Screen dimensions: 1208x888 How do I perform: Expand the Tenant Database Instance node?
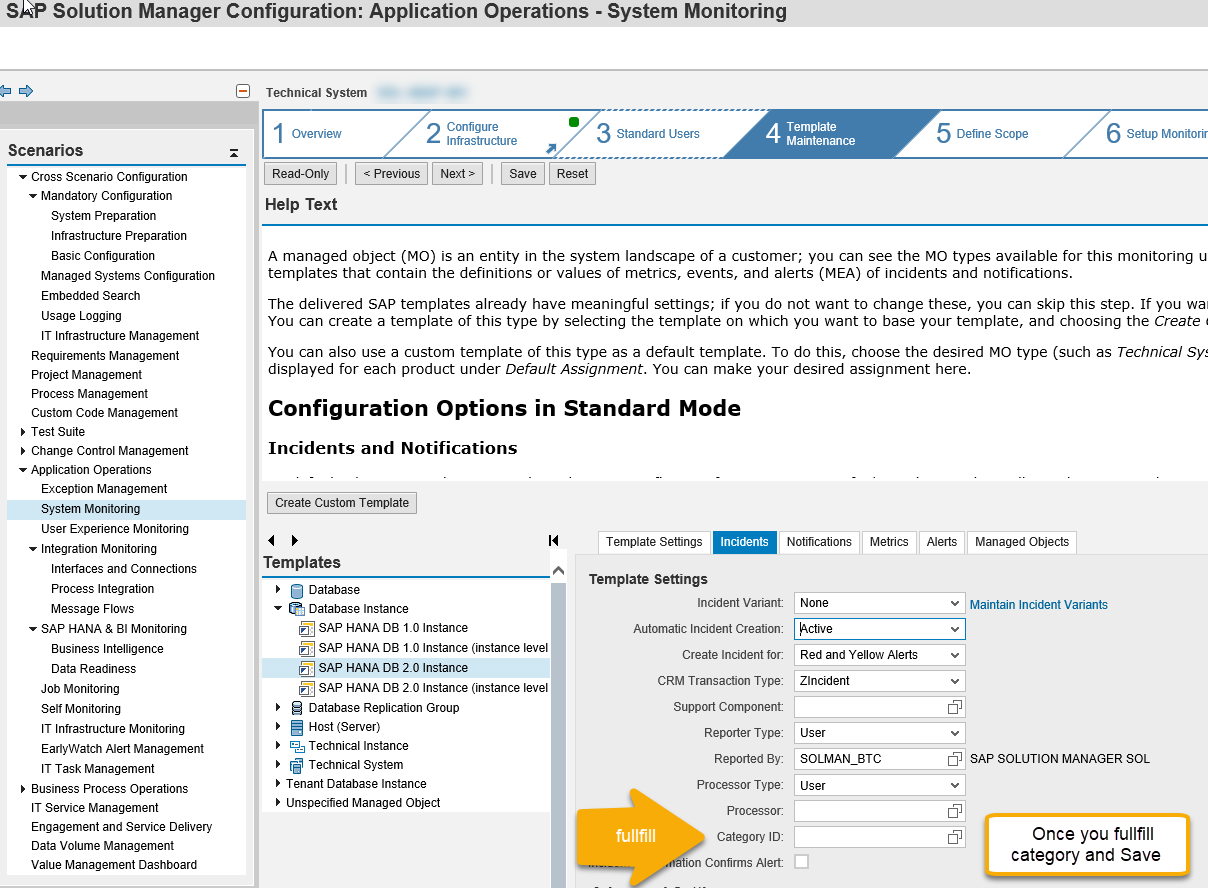[x=278, y=784]
